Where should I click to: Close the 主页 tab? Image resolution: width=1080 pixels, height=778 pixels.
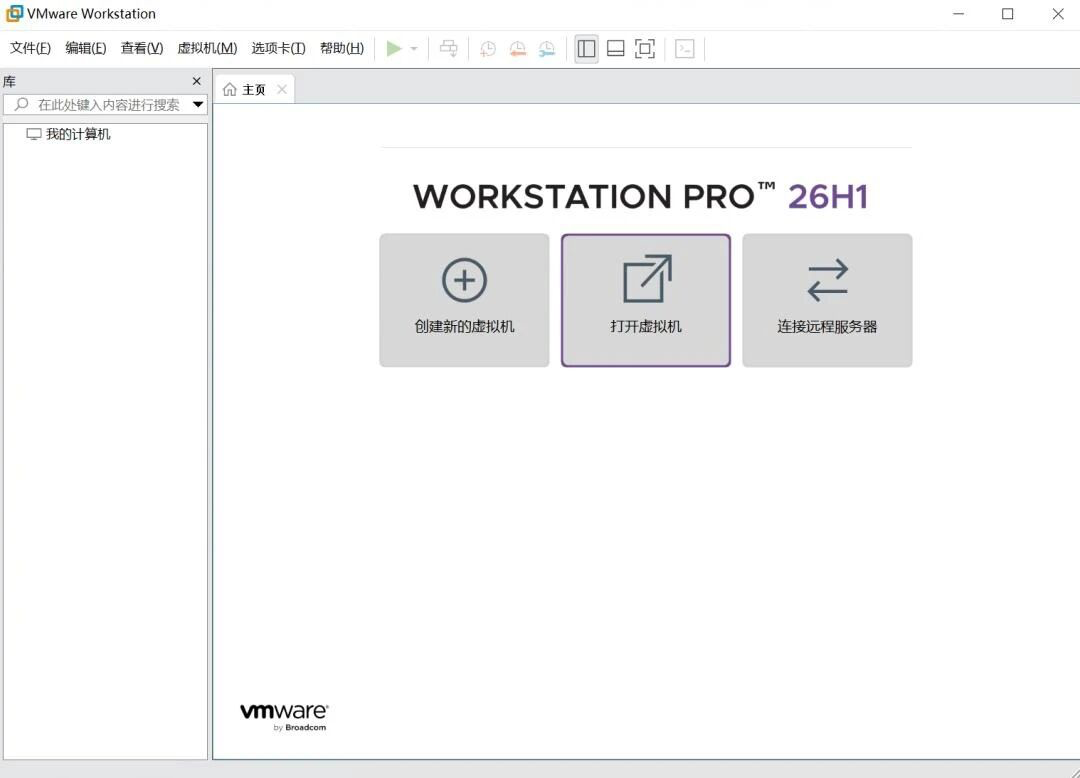[x=282, y=90]
